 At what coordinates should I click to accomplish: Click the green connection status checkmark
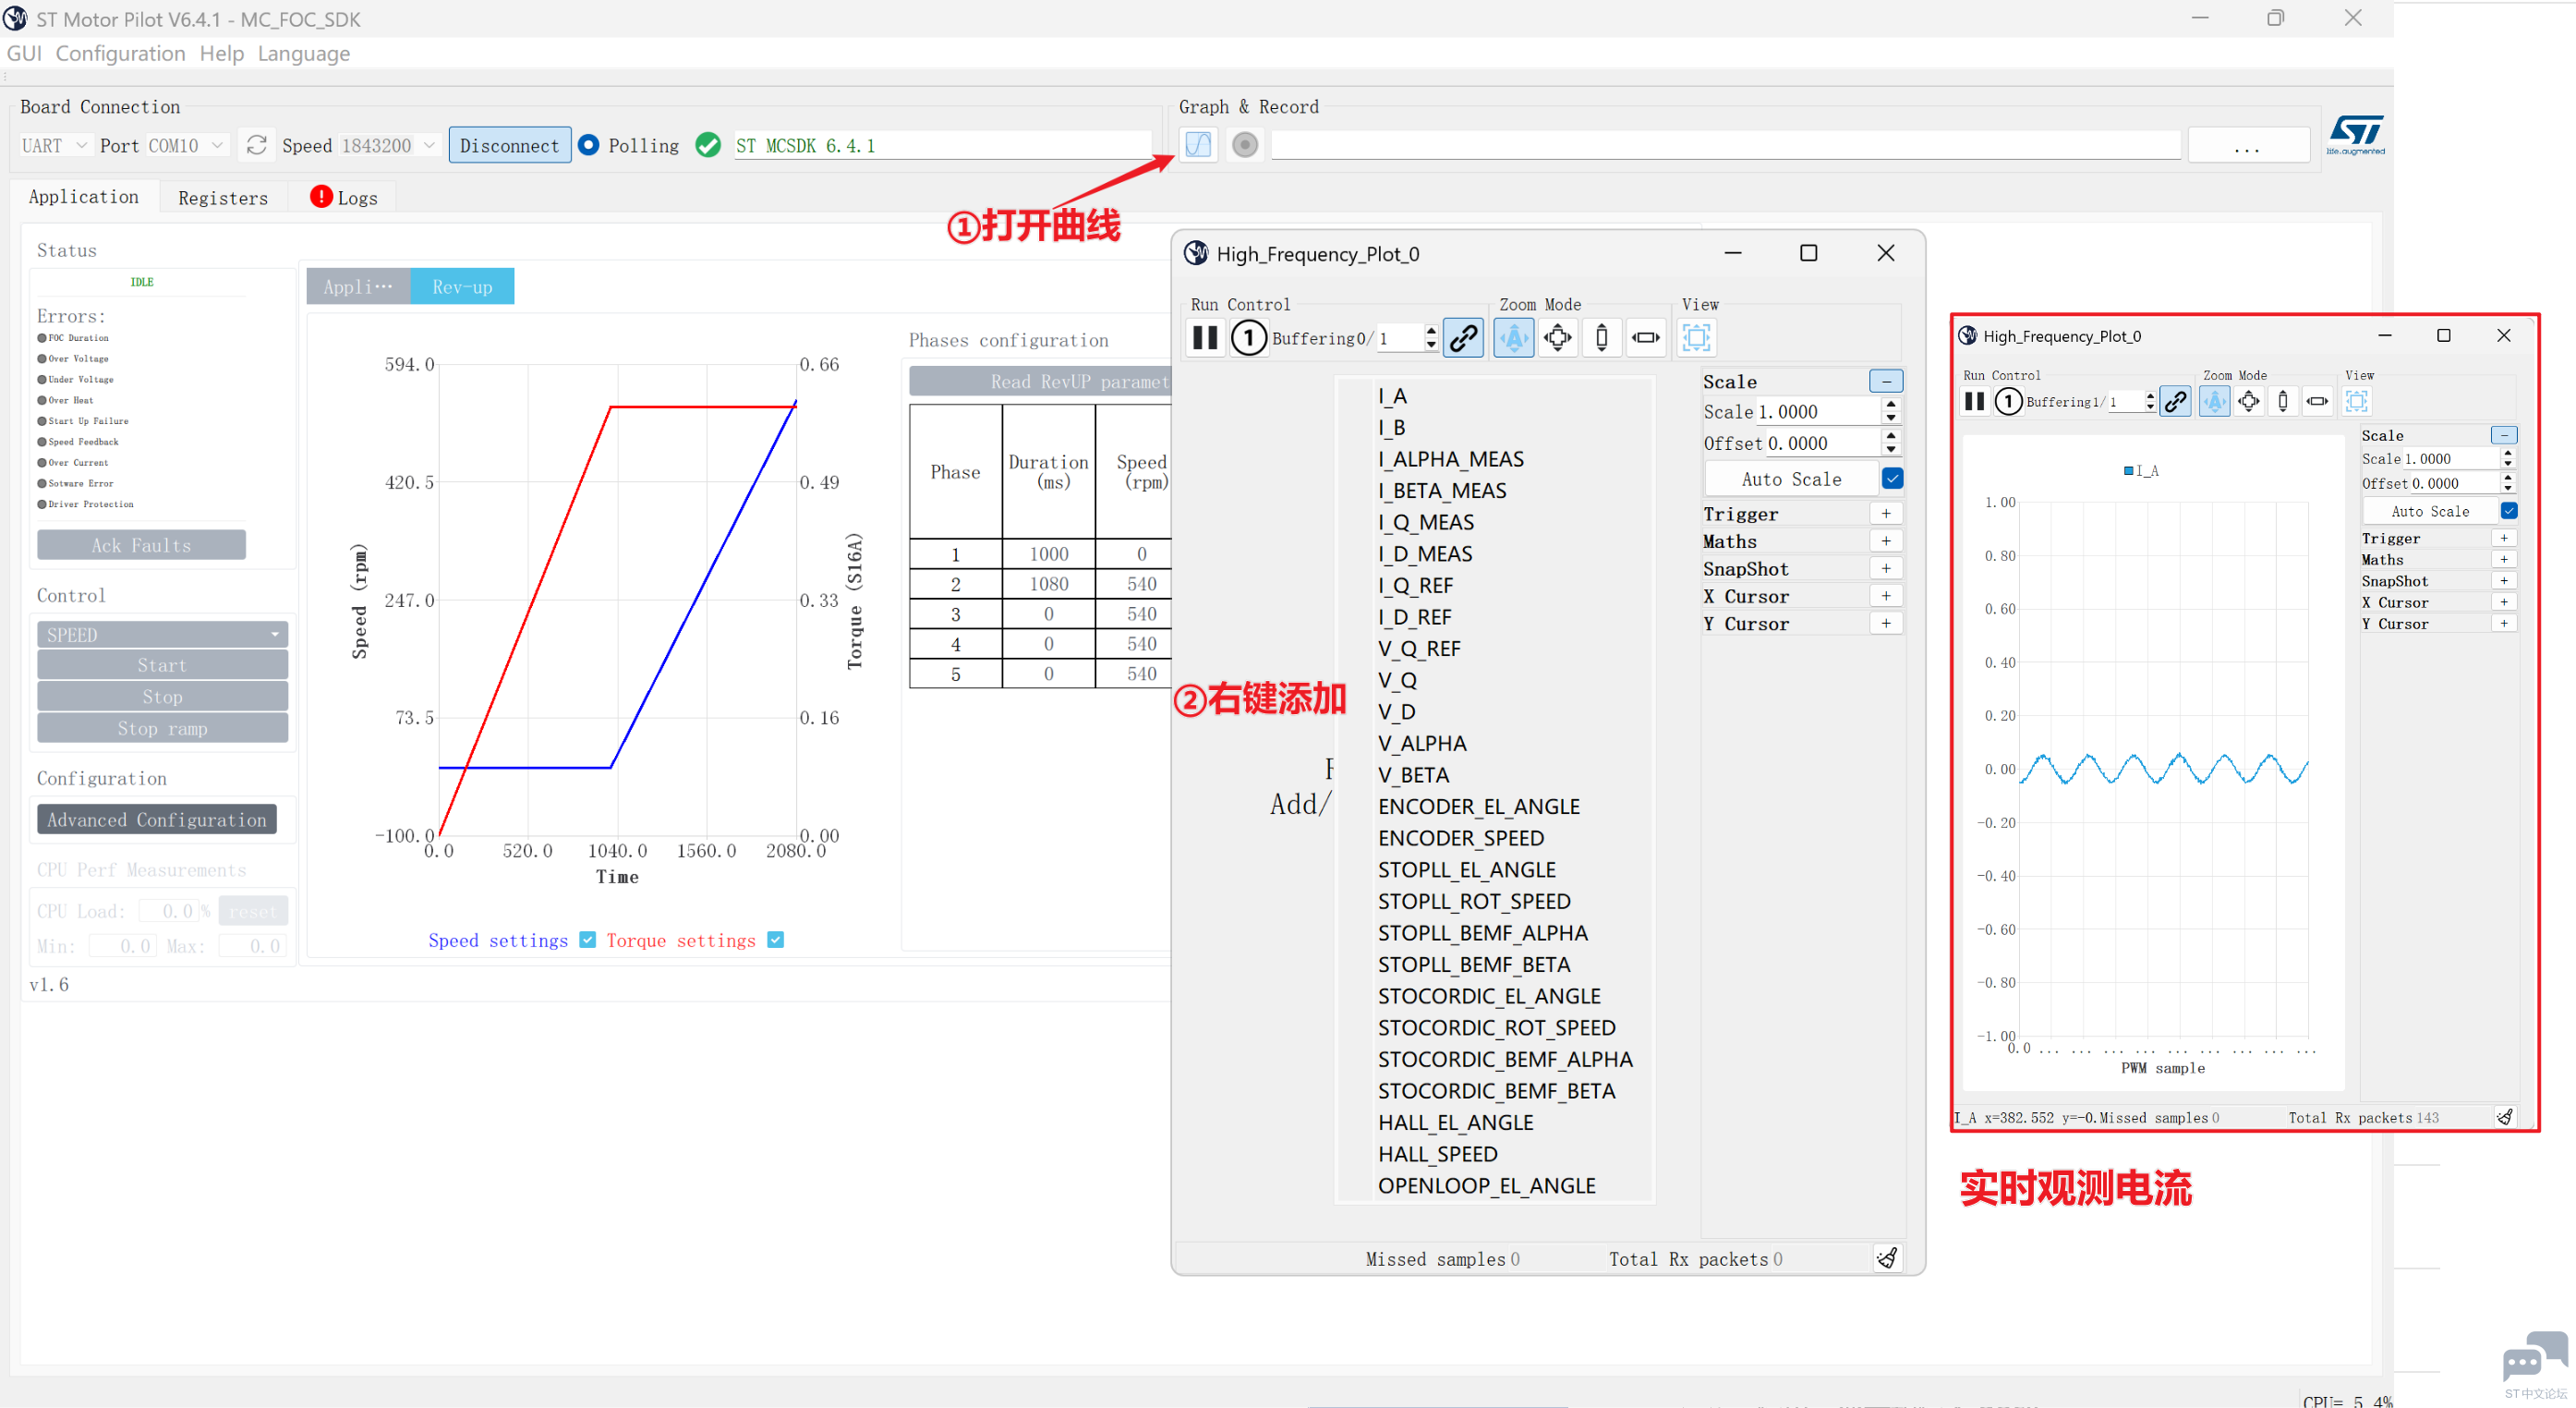[708, 145]
